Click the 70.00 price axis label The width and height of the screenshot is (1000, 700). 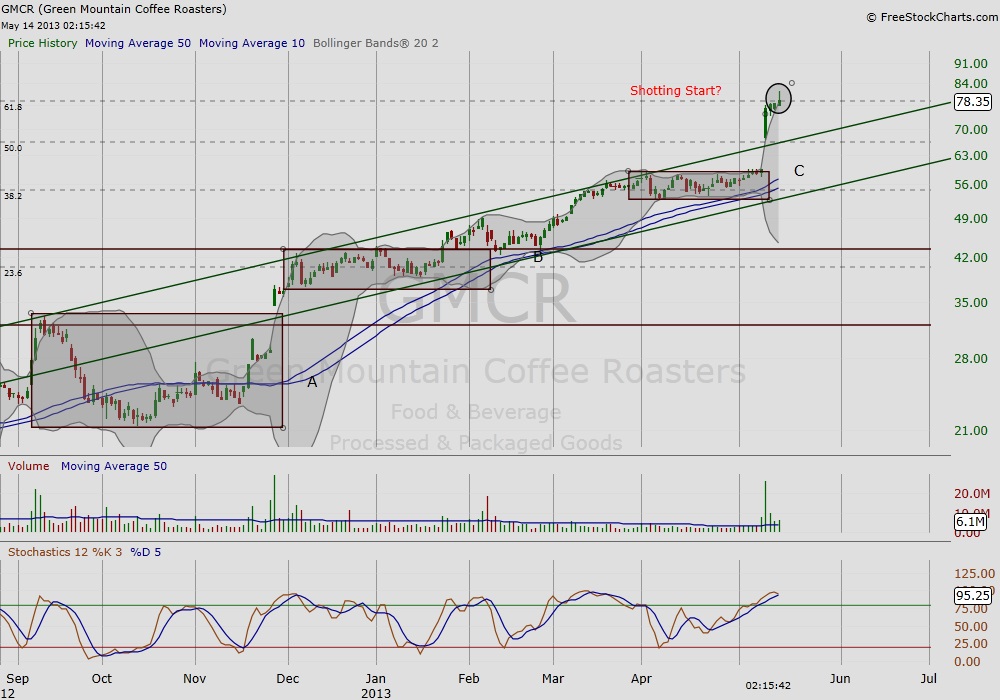(x=971, y=129)
